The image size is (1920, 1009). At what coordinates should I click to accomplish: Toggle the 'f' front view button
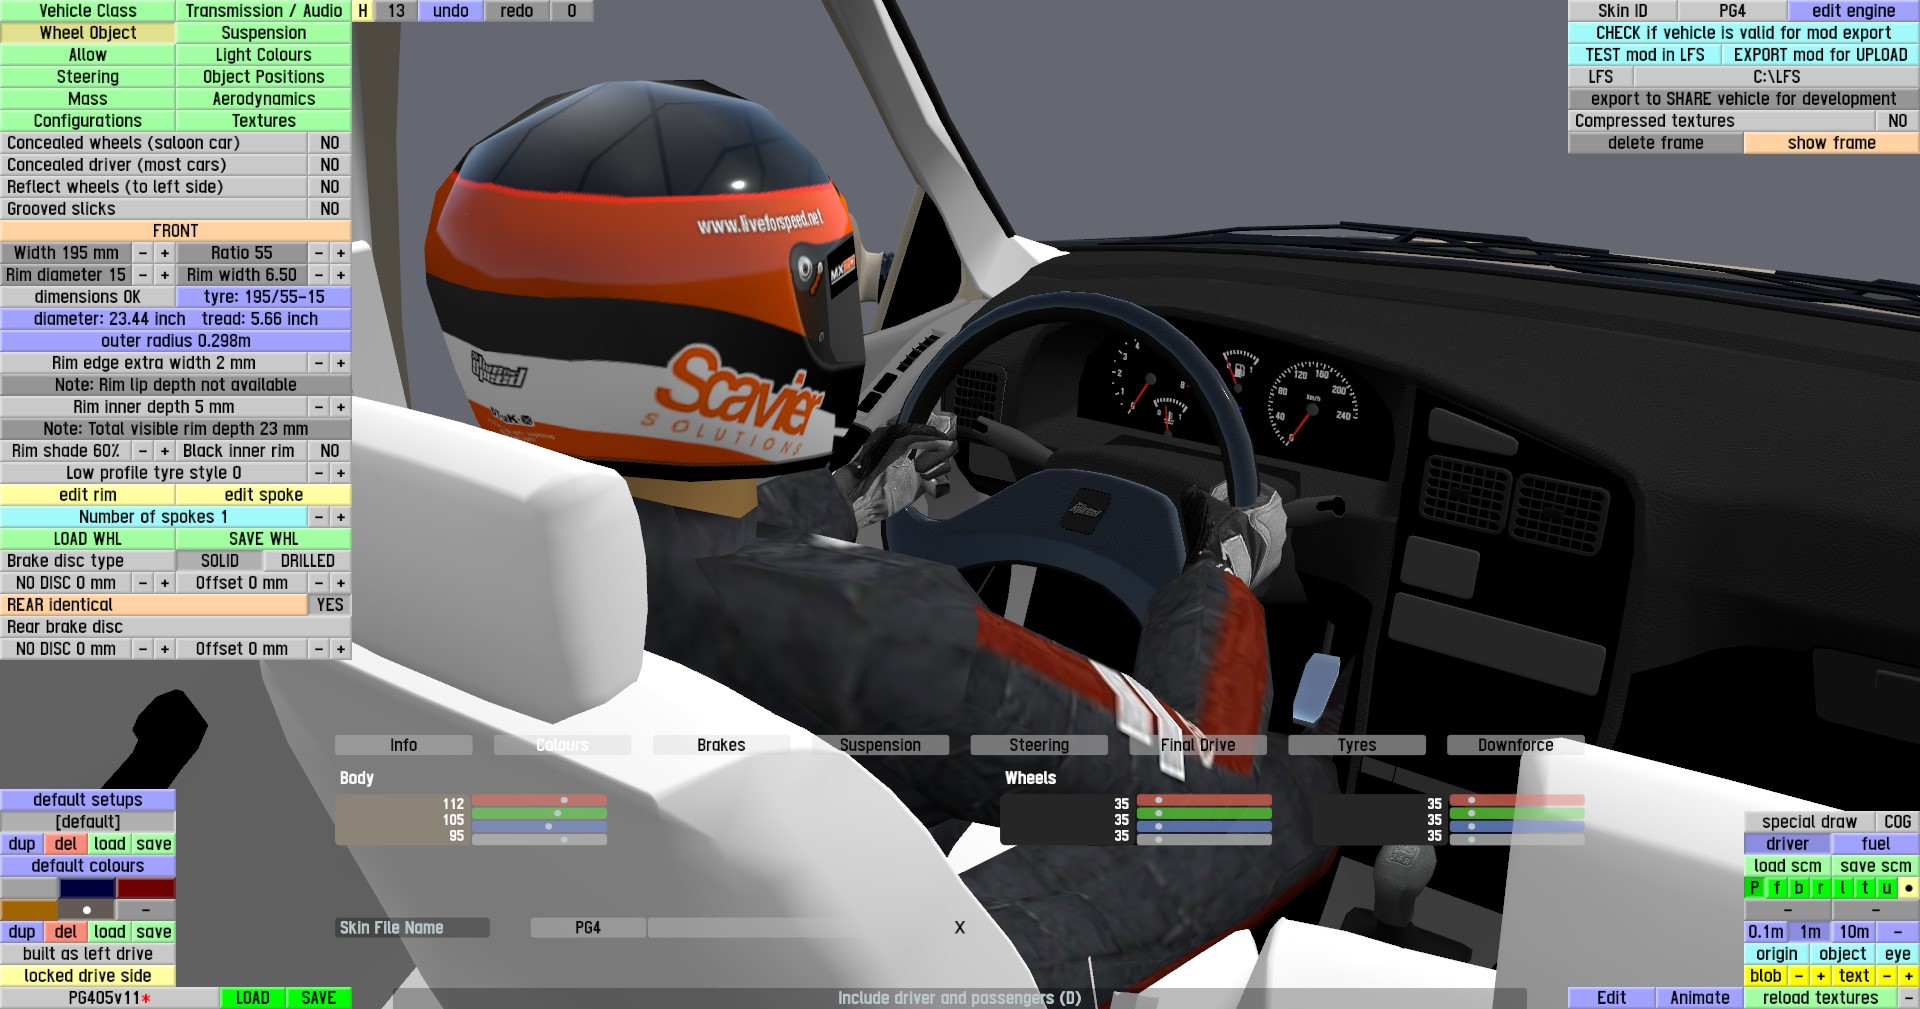[x=1777, y=888]
